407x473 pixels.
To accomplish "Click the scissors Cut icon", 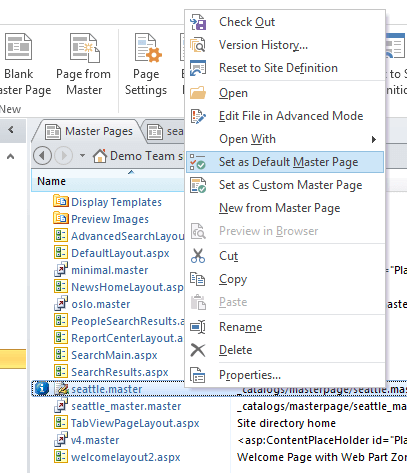I will click(x=198, y=256).
